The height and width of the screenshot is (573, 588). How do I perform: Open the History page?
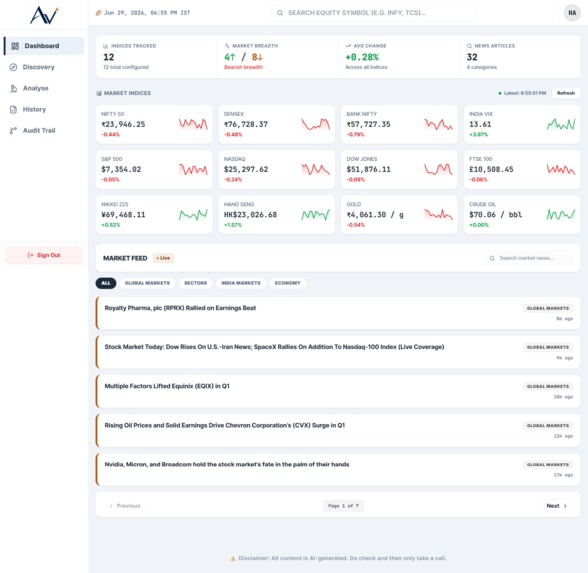pos(44,110)
